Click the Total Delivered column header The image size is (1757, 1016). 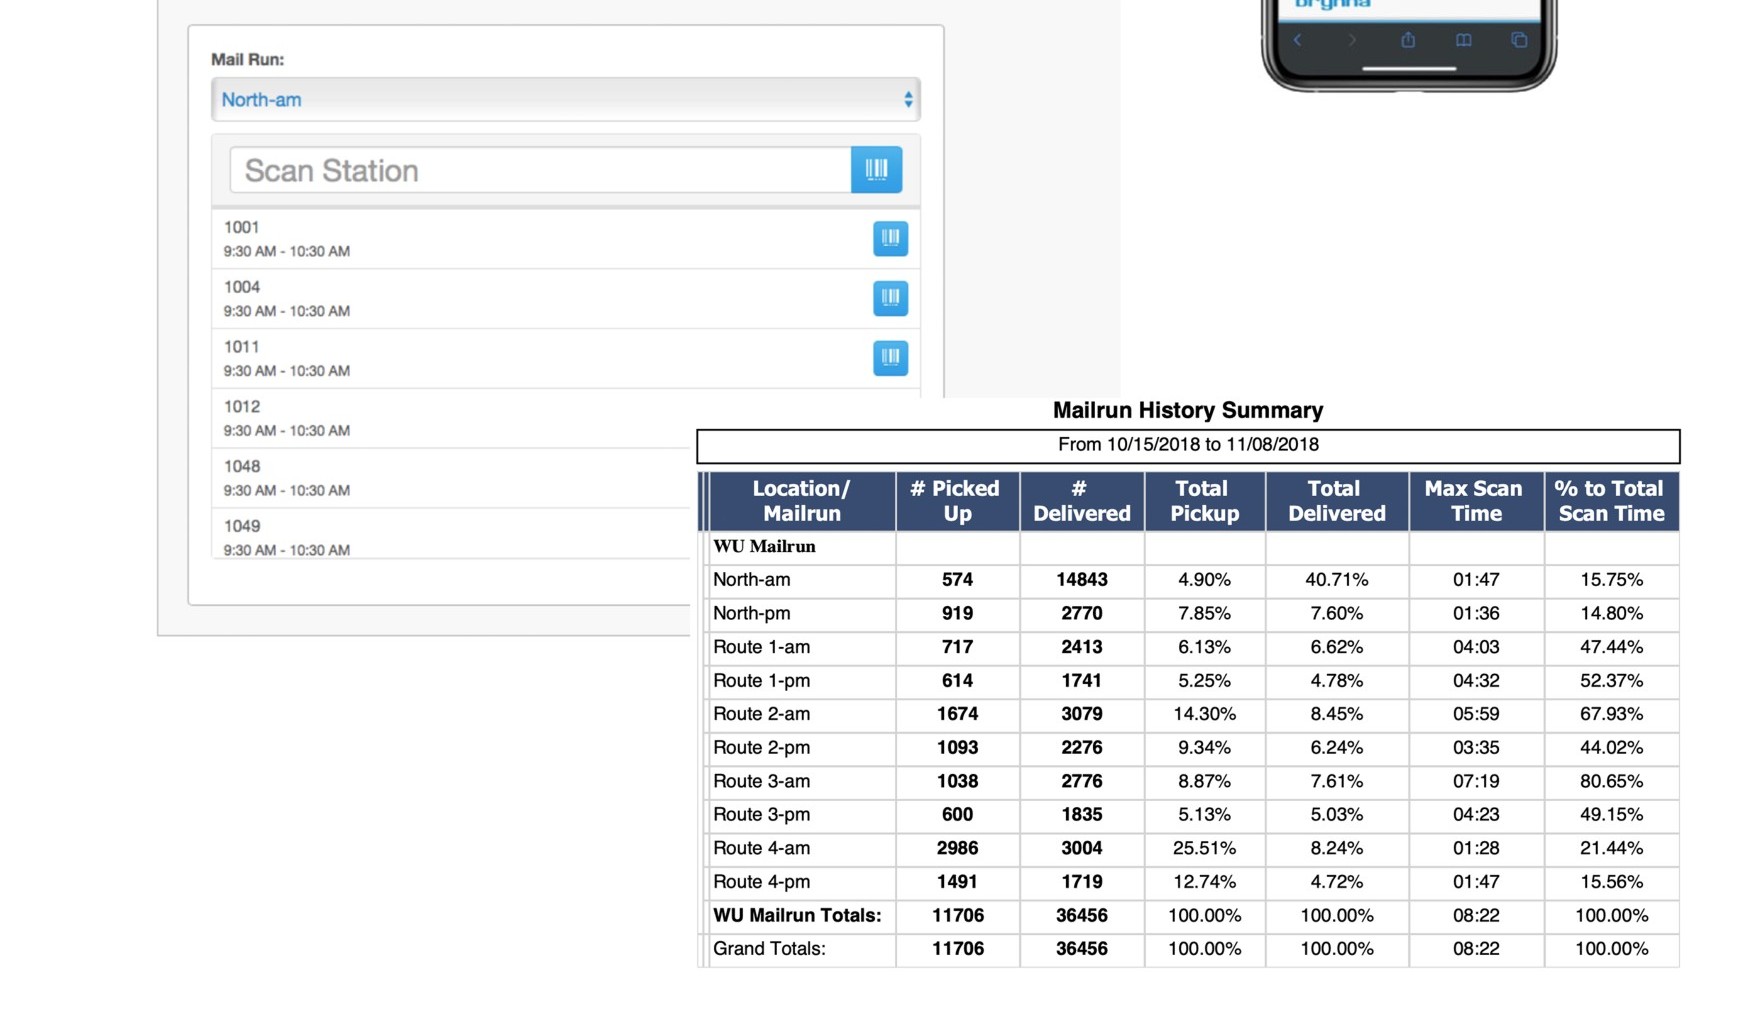pos(1336,501)
